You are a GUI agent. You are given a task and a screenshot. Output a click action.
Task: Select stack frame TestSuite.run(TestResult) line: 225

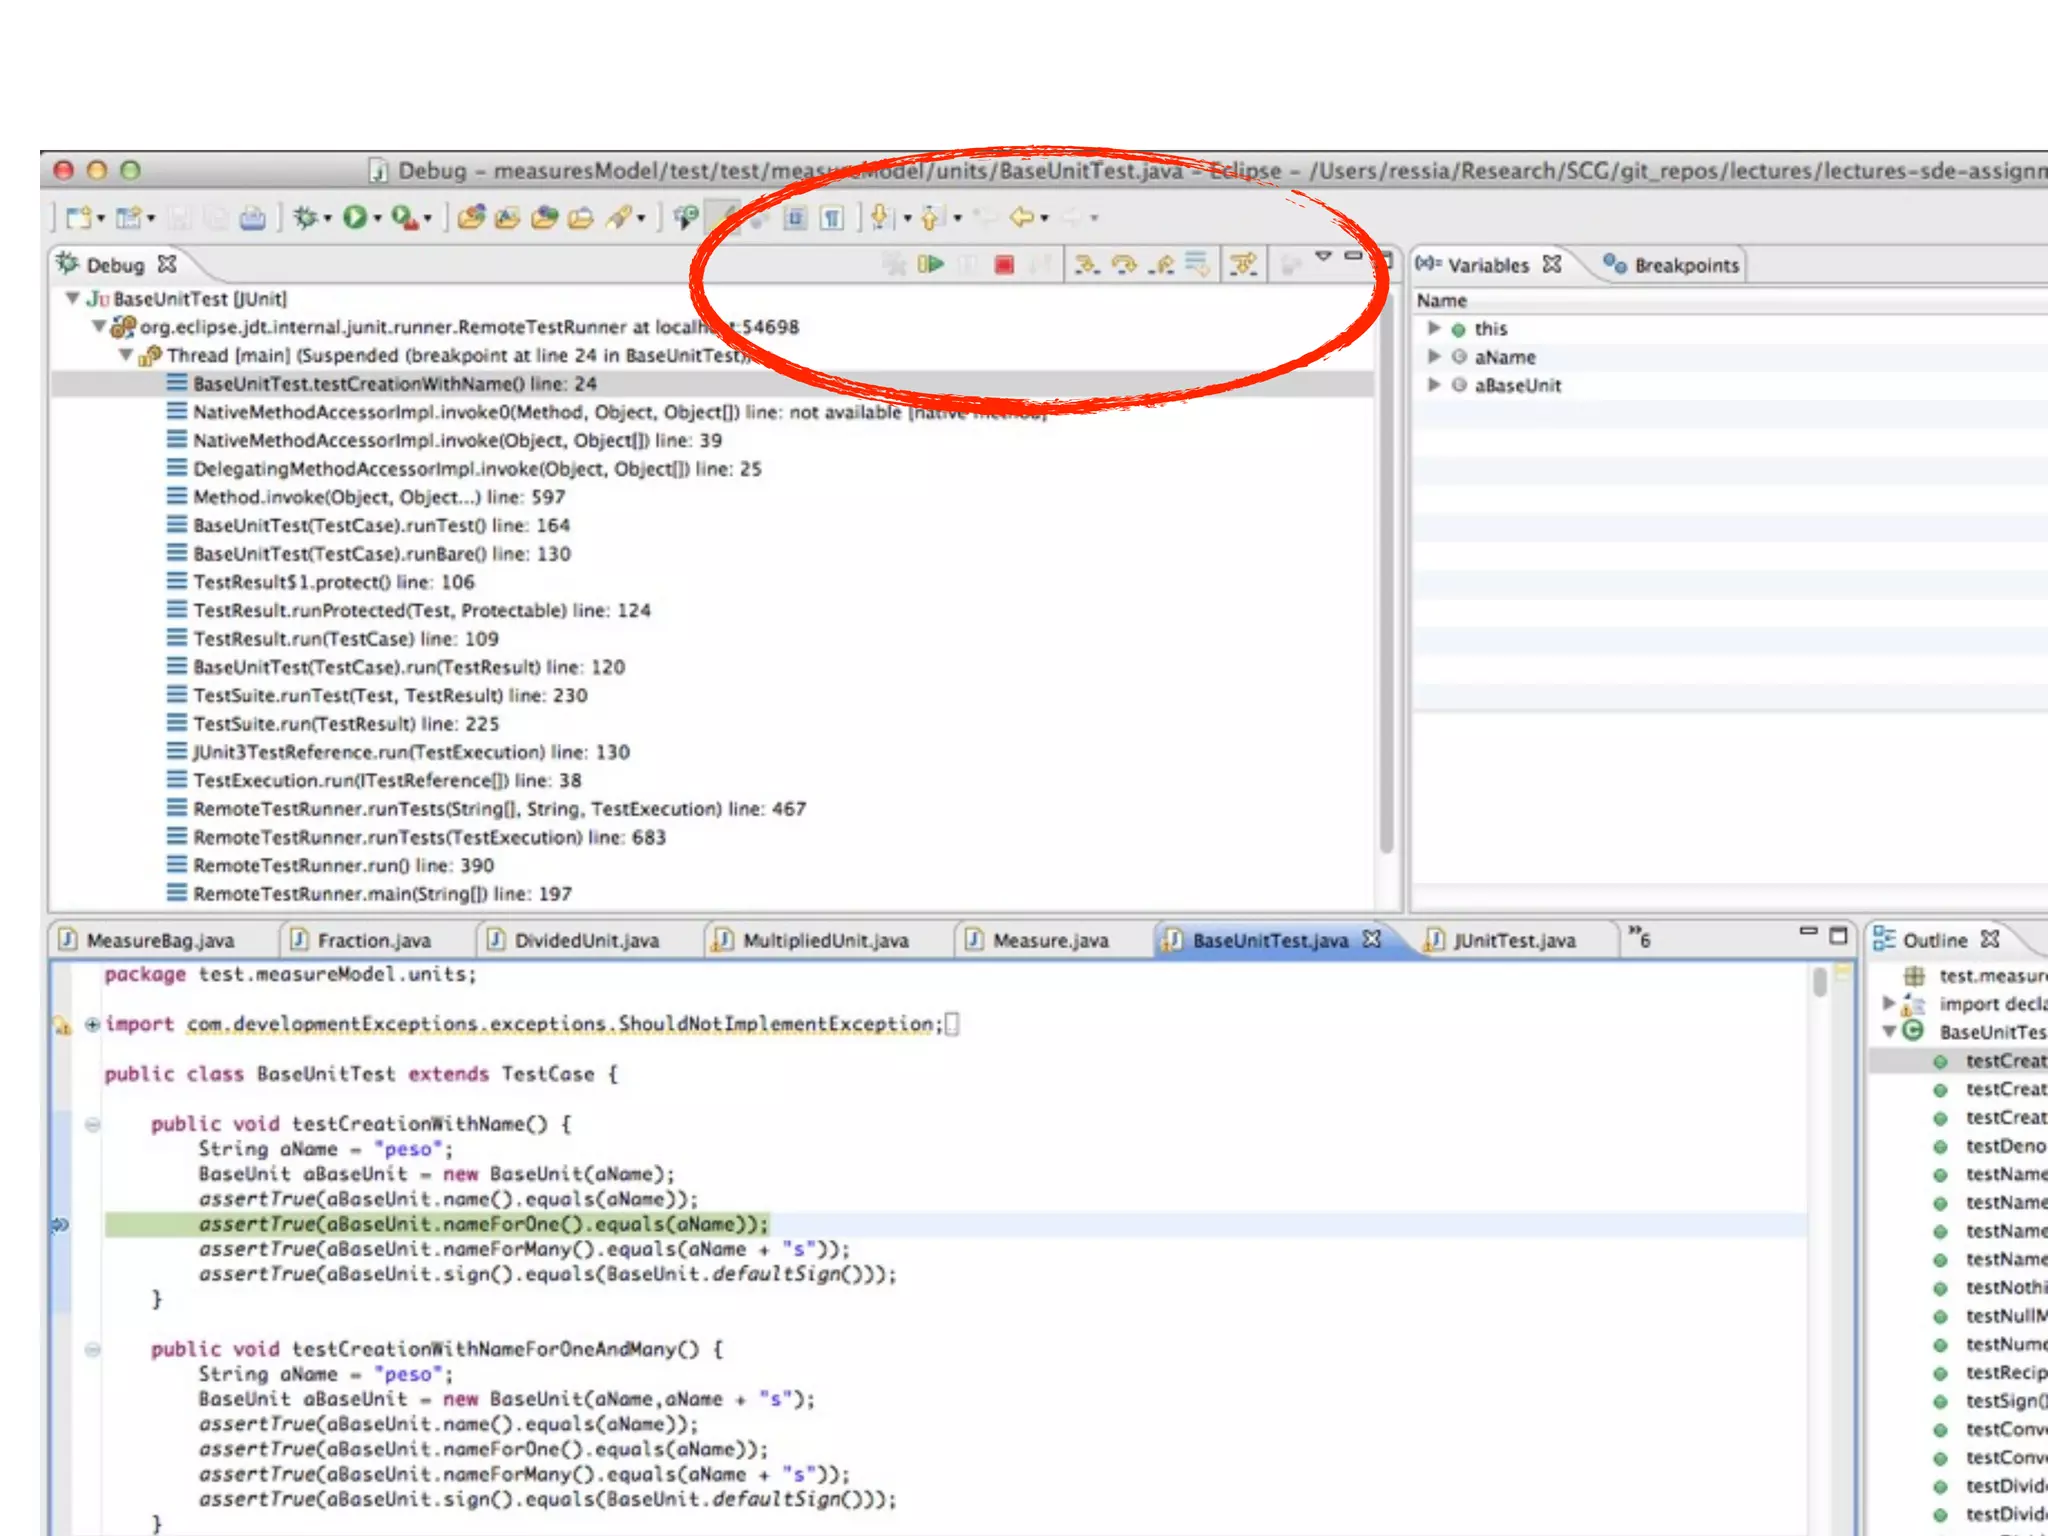point(345,724)
